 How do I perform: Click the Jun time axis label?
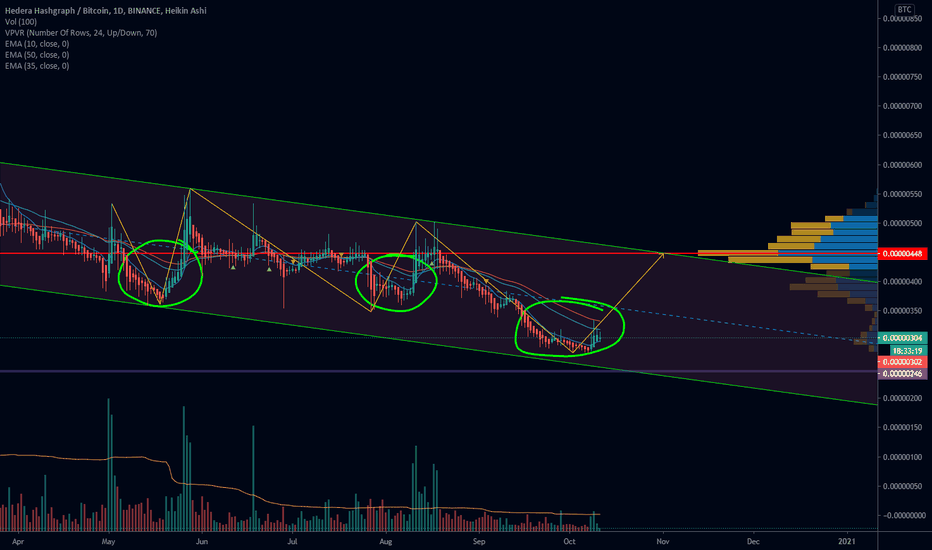[201, 542]
